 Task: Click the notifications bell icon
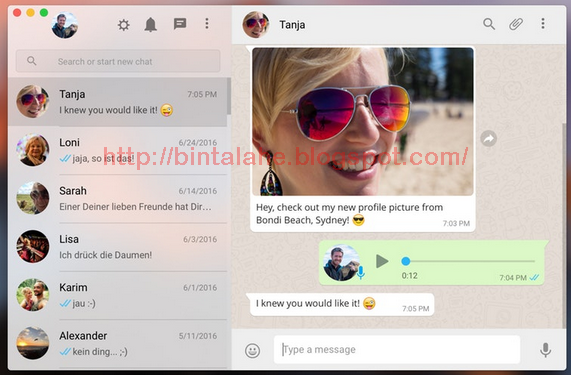[x=150, y=25]
